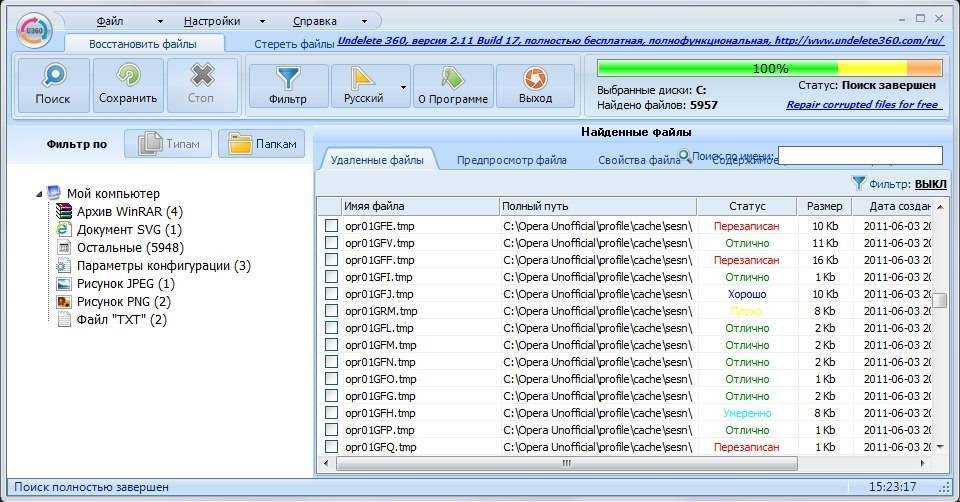Screen dimensions: 960x502
Task: Click the Хорошо status of opr01GFJ.tmp
Action: tap(747, 294)
